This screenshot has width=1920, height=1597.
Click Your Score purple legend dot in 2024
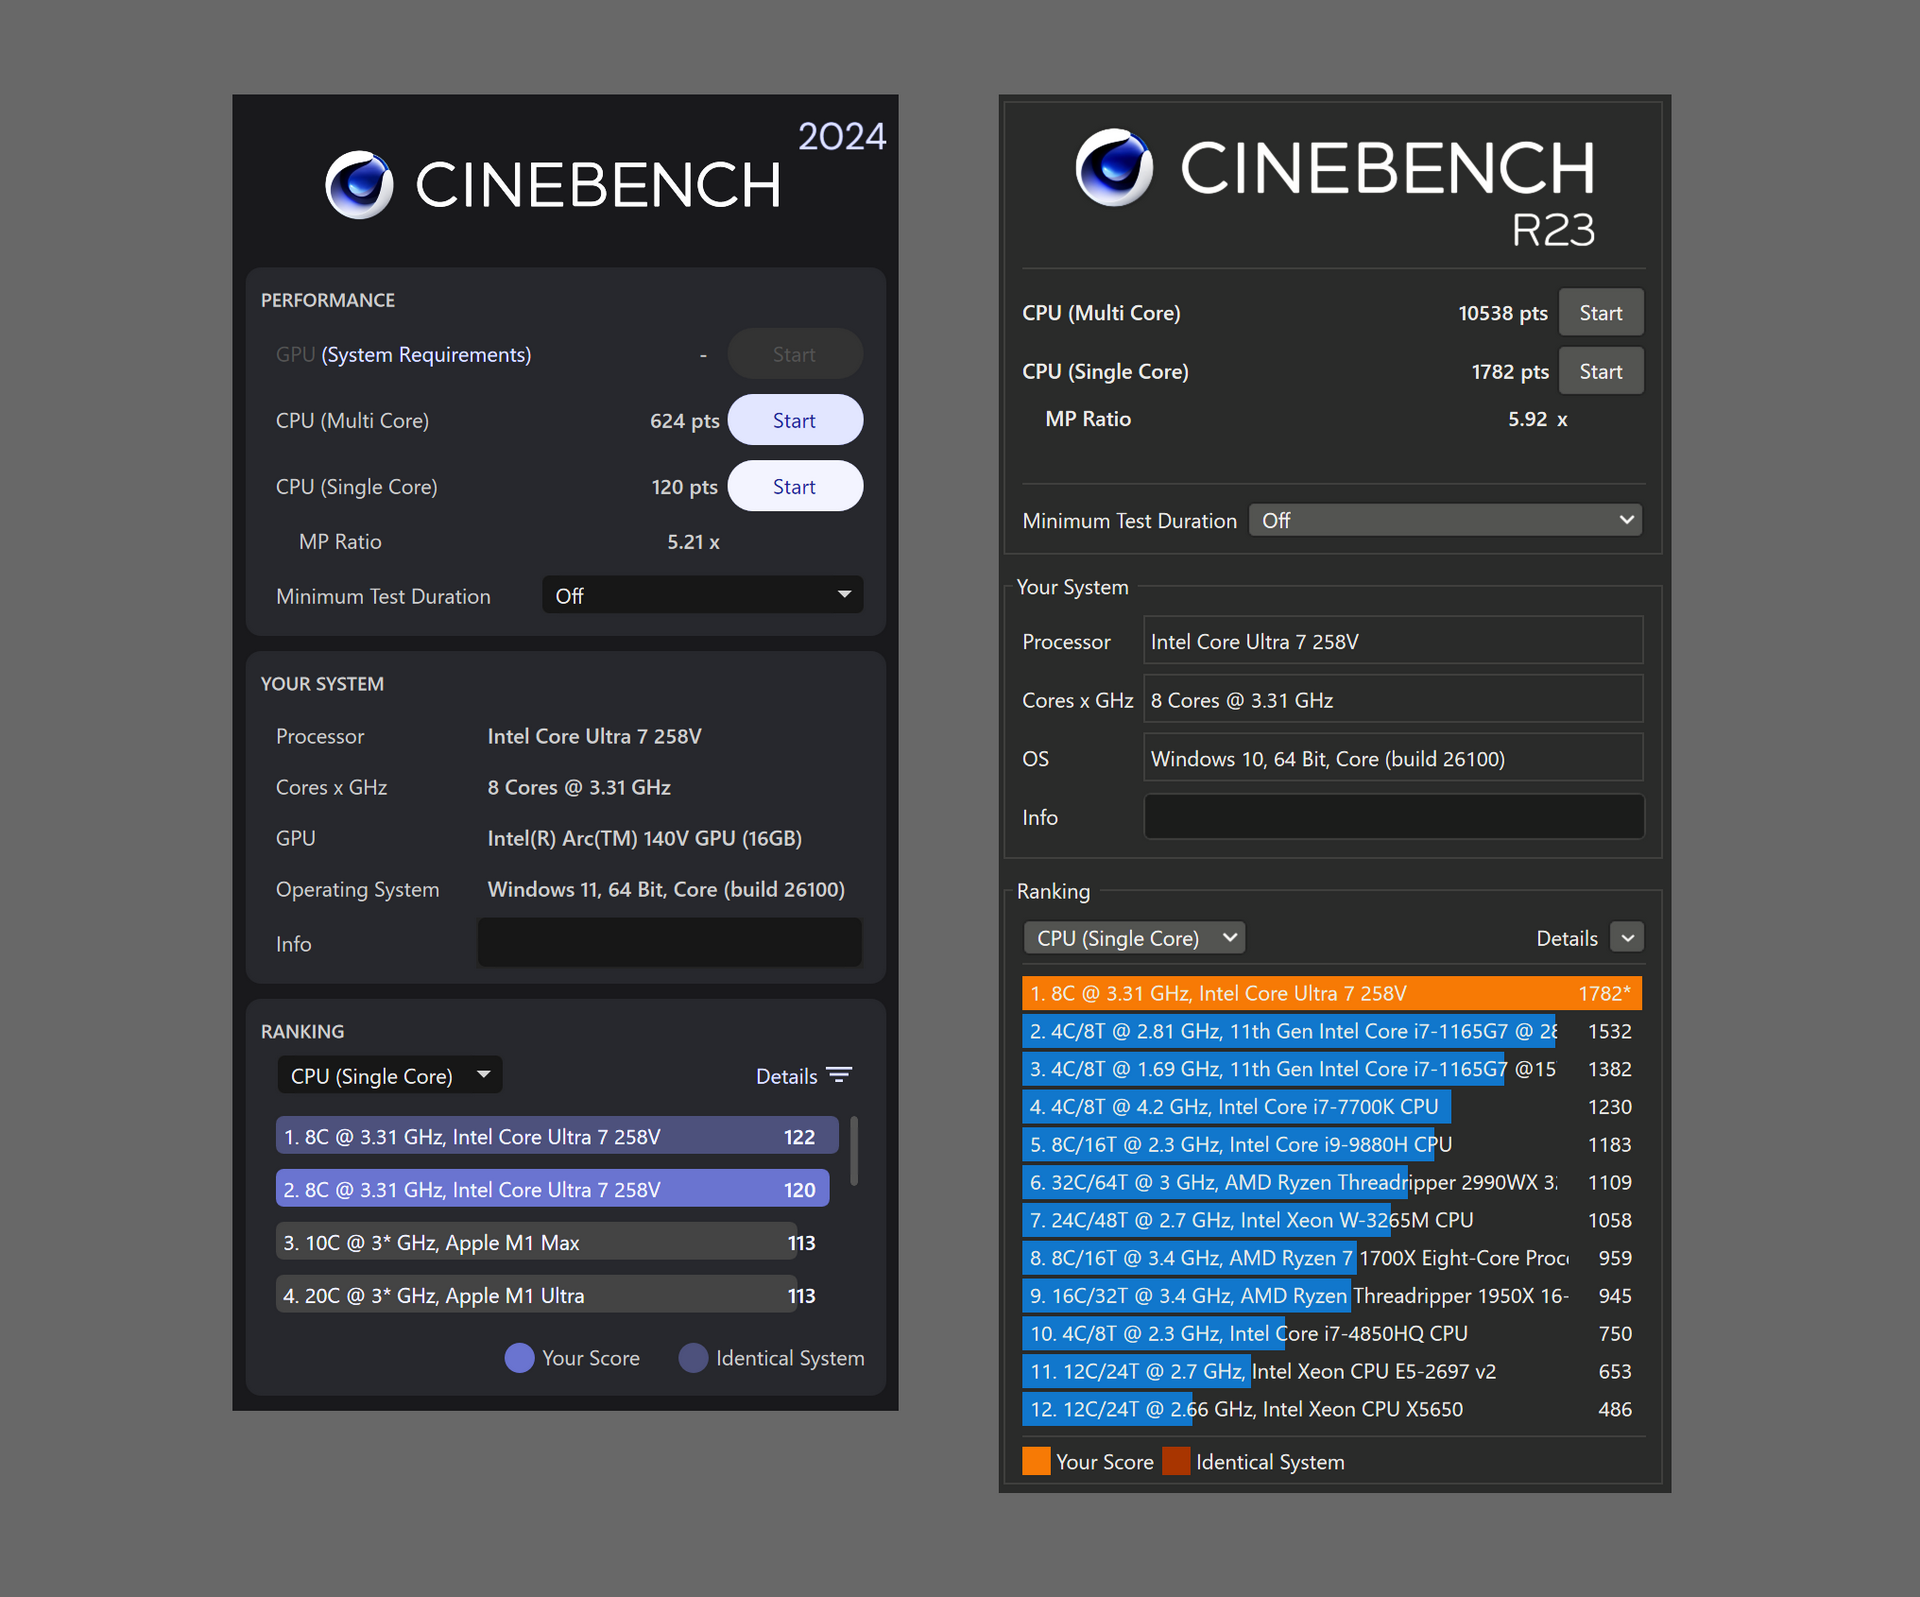(x=519, y=1357)
